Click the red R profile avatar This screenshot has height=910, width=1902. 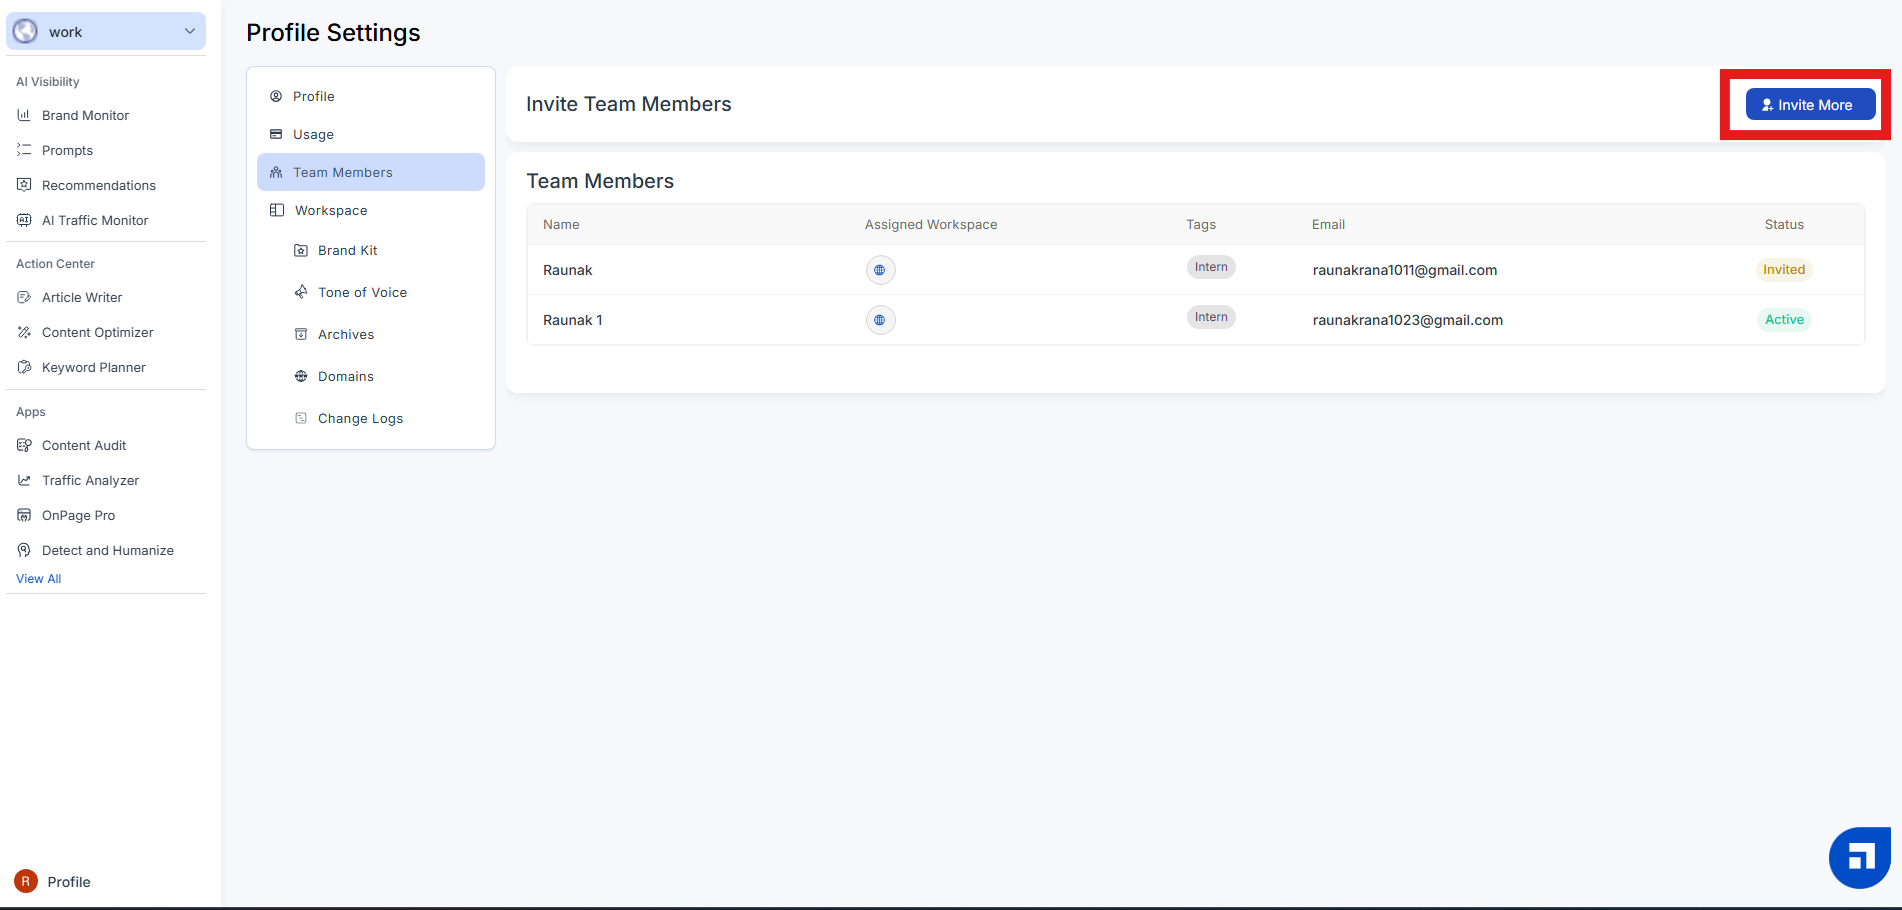coord(26,881)
